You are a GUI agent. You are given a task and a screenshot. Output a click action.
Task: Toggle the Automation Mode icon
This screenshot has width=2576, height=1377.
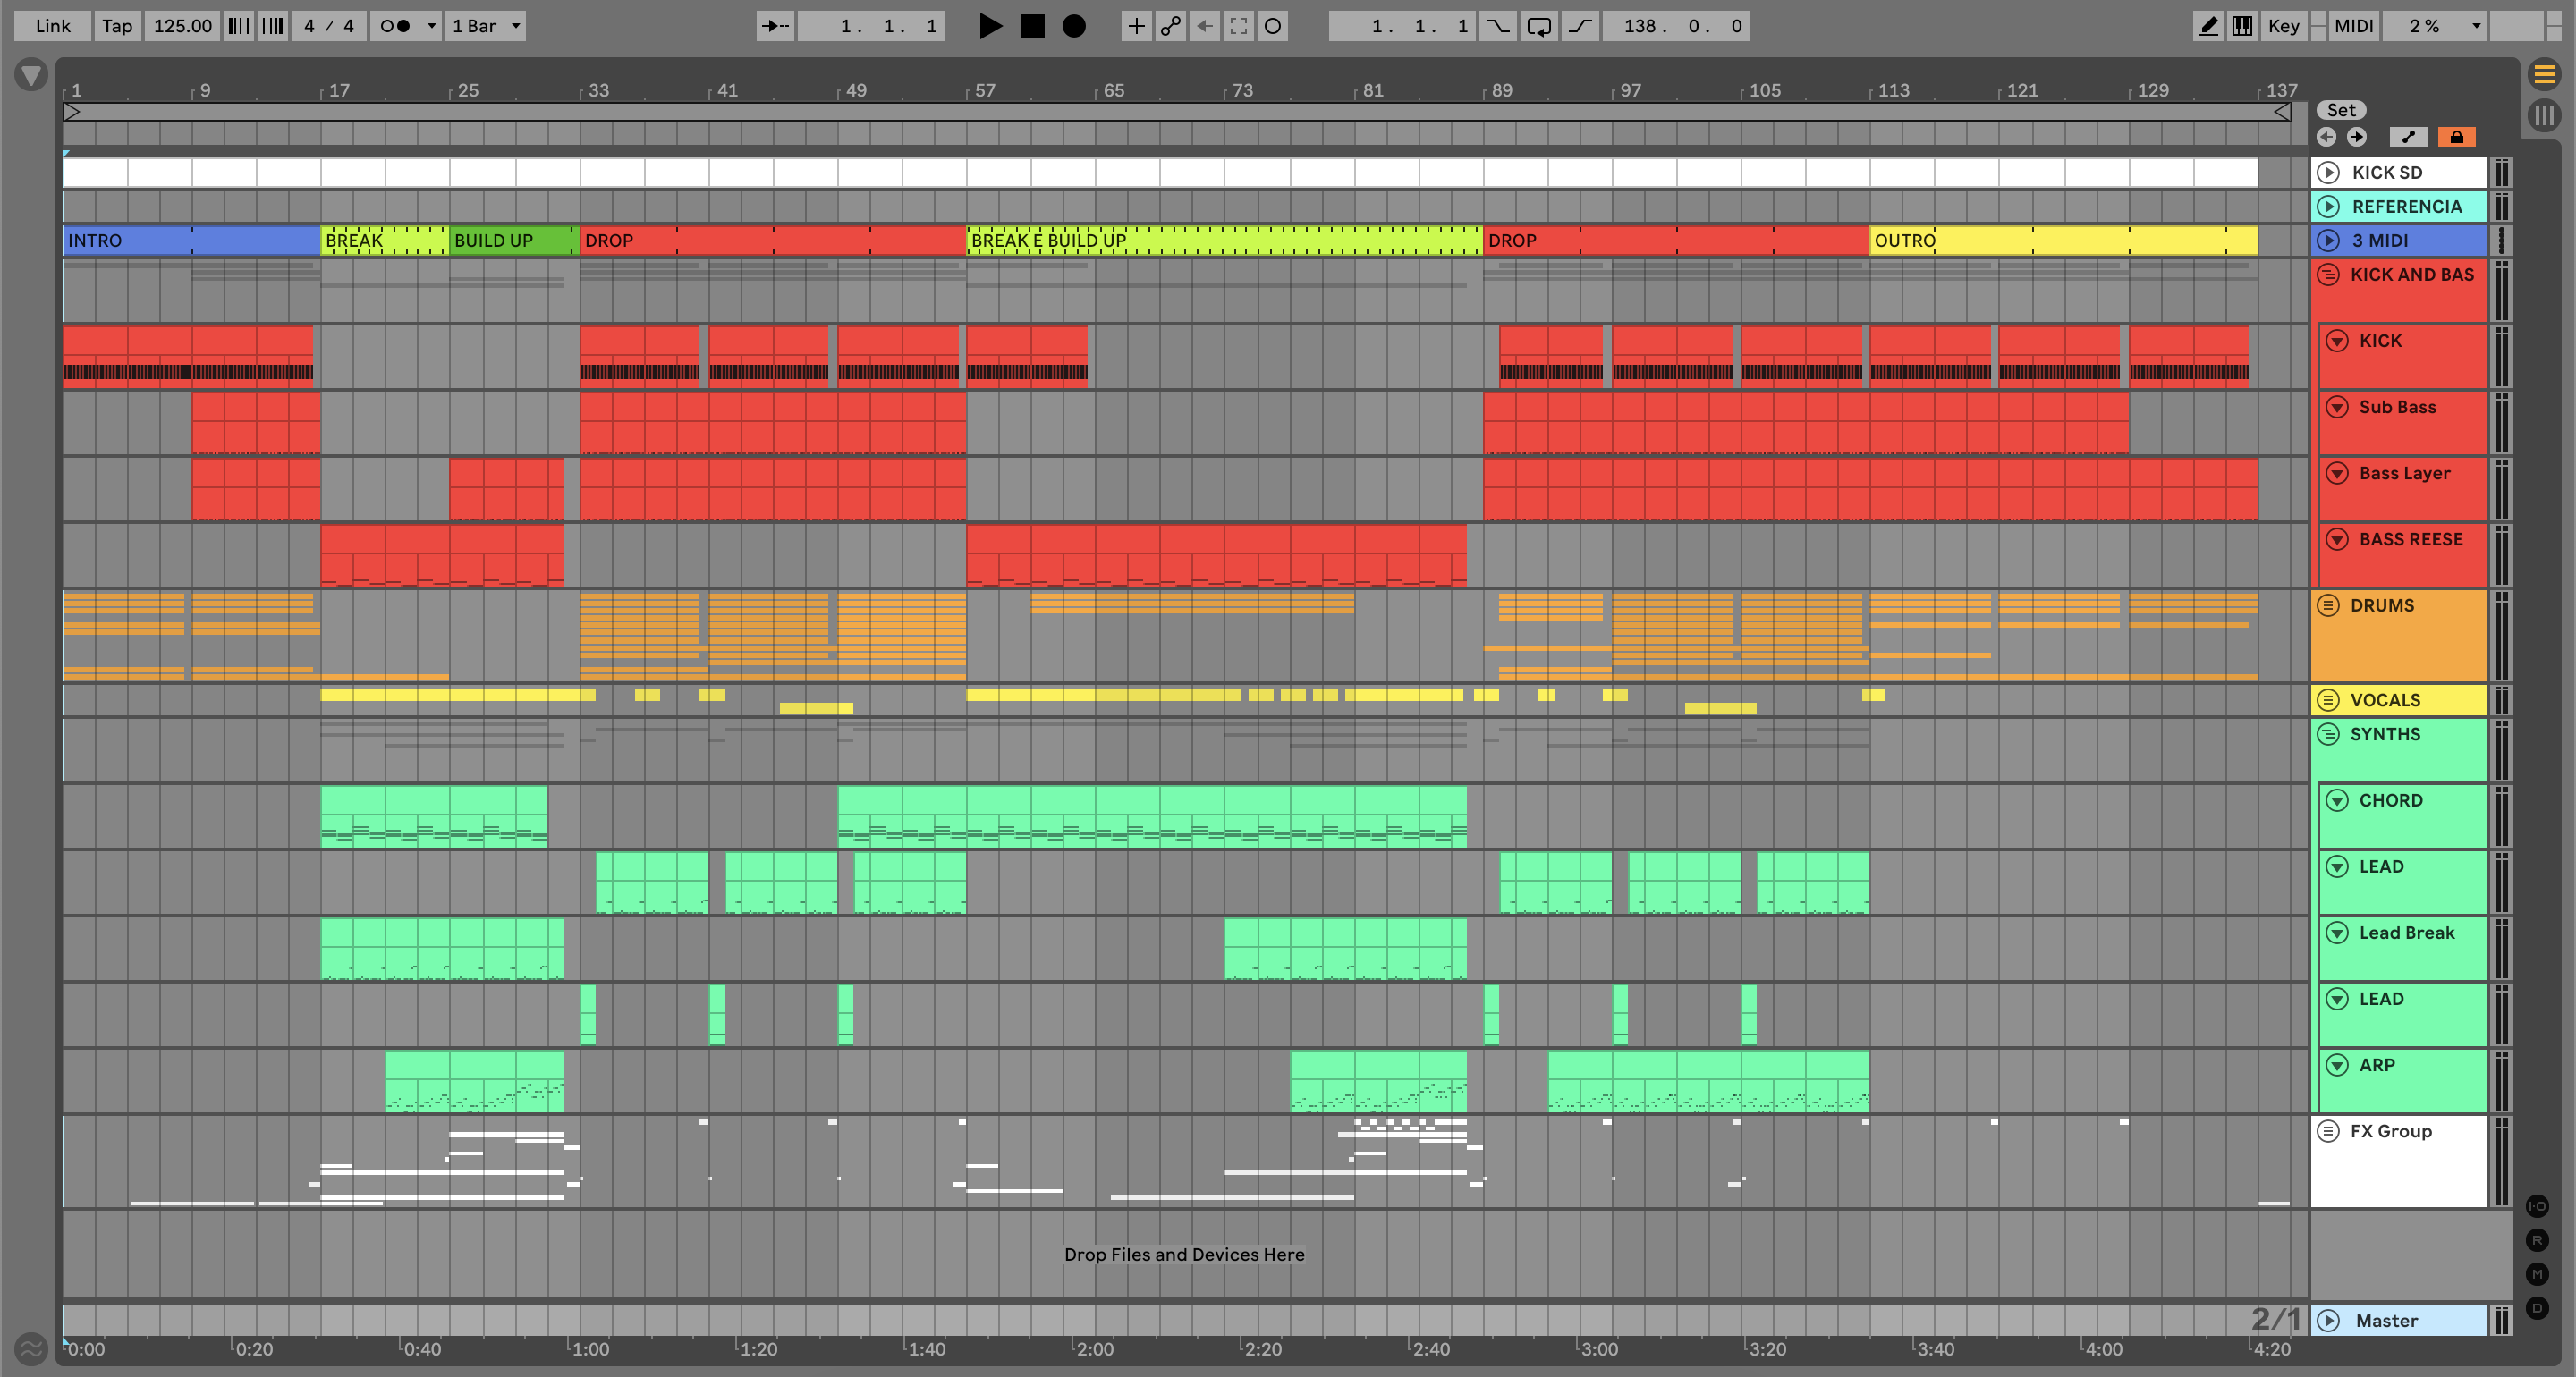tap(2408, 137)
